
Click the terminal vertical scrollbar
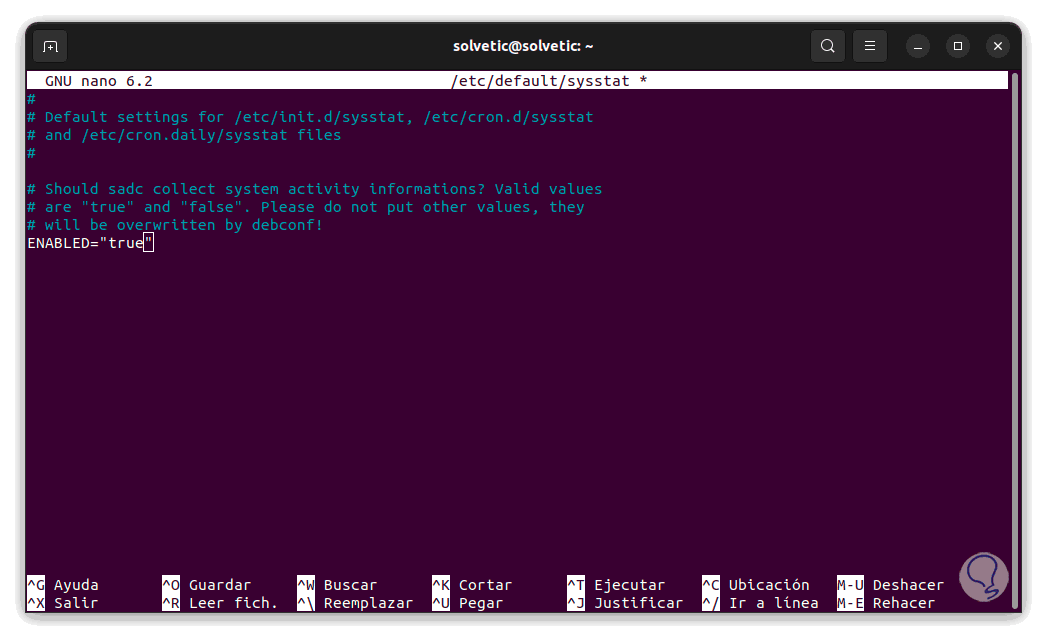click(x=1015, y=341)
